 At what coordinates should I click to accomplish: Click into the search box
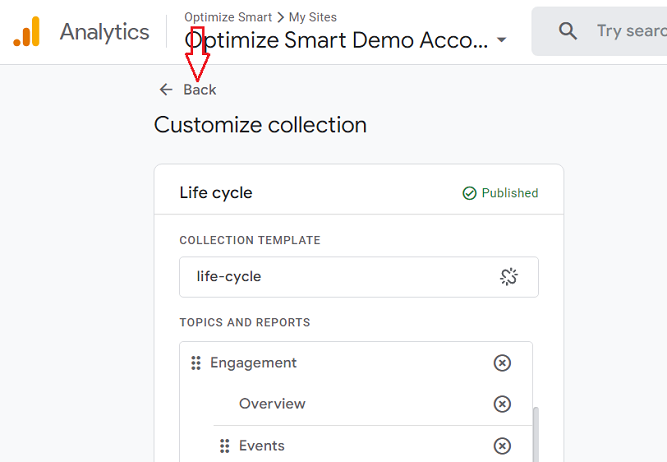tap(630, 31)
